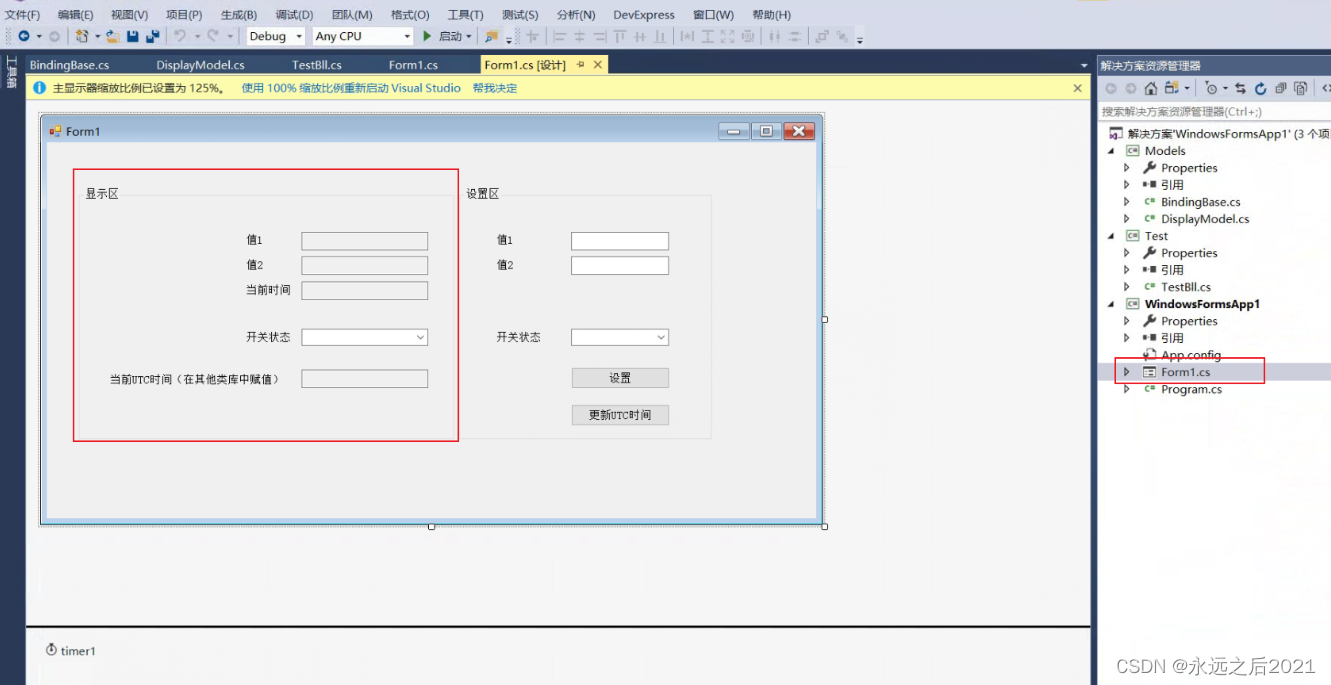Click the Sync with Active Document icon

pos(1242,88)
